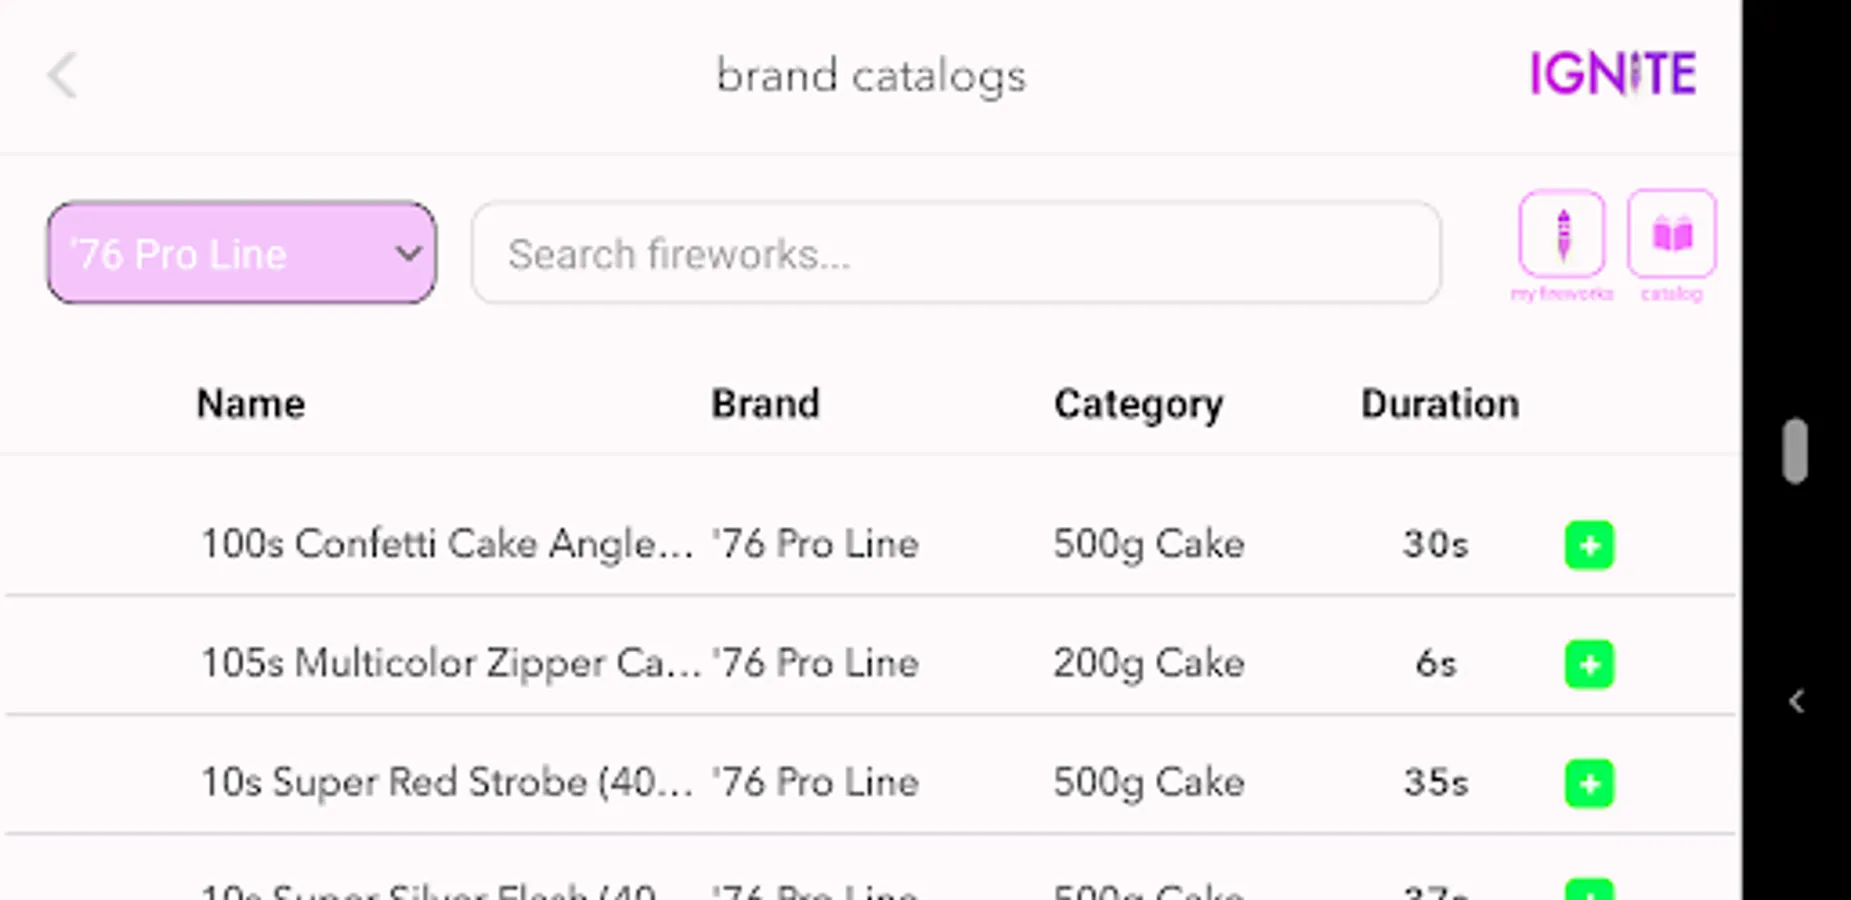
Task: Open the '76 Pro Line brand dropdown
Action: (241, 253)
